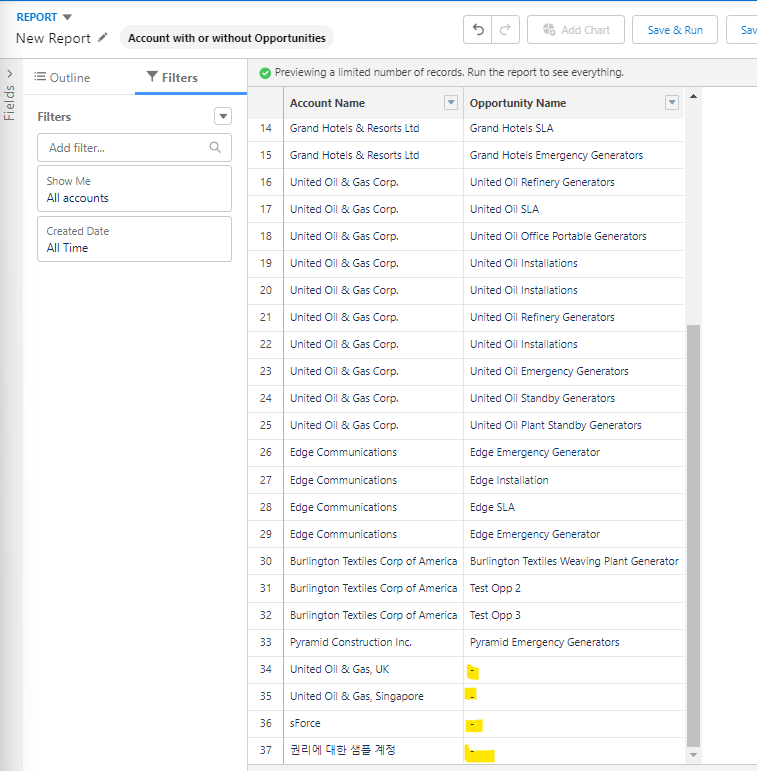Click scrollbar down arrow in table
Screen dimensions: 757x771
pos(693,755)
